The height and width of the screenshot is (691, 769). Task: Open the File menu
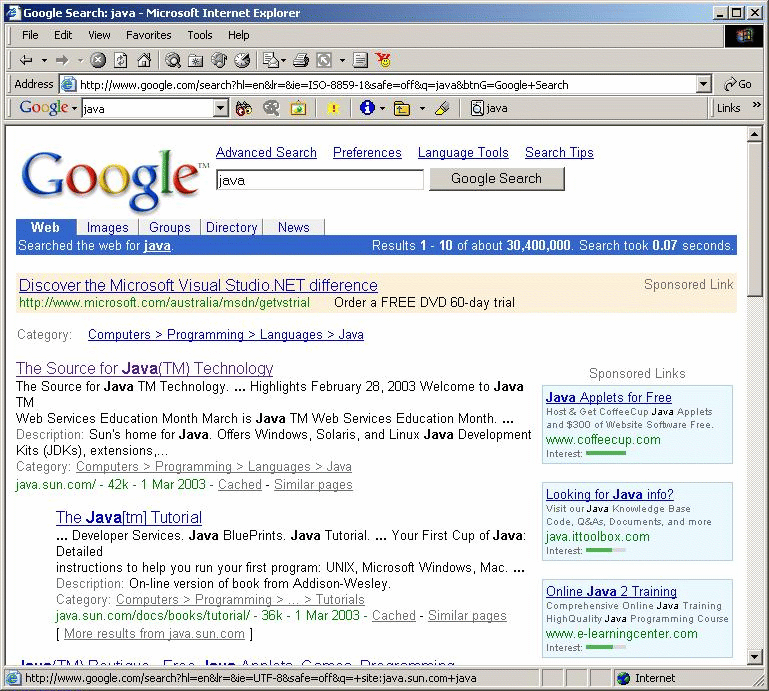pyautogui.click(x=30, y=35)
